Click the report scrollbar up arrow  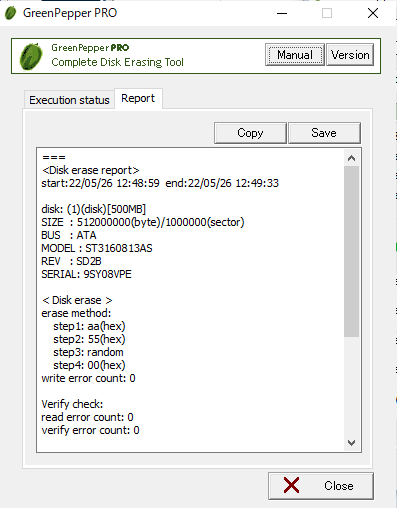point(351,158)
